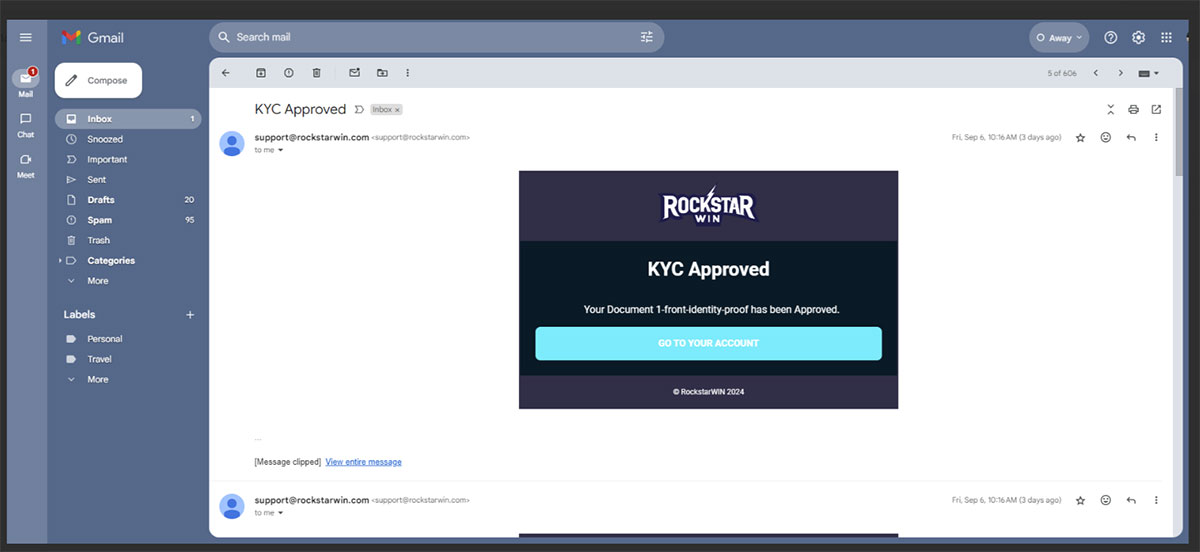This screenshot has width=1200, height=552.
Task: Open the Settings gear icon
Action: tap(1138, 37)
